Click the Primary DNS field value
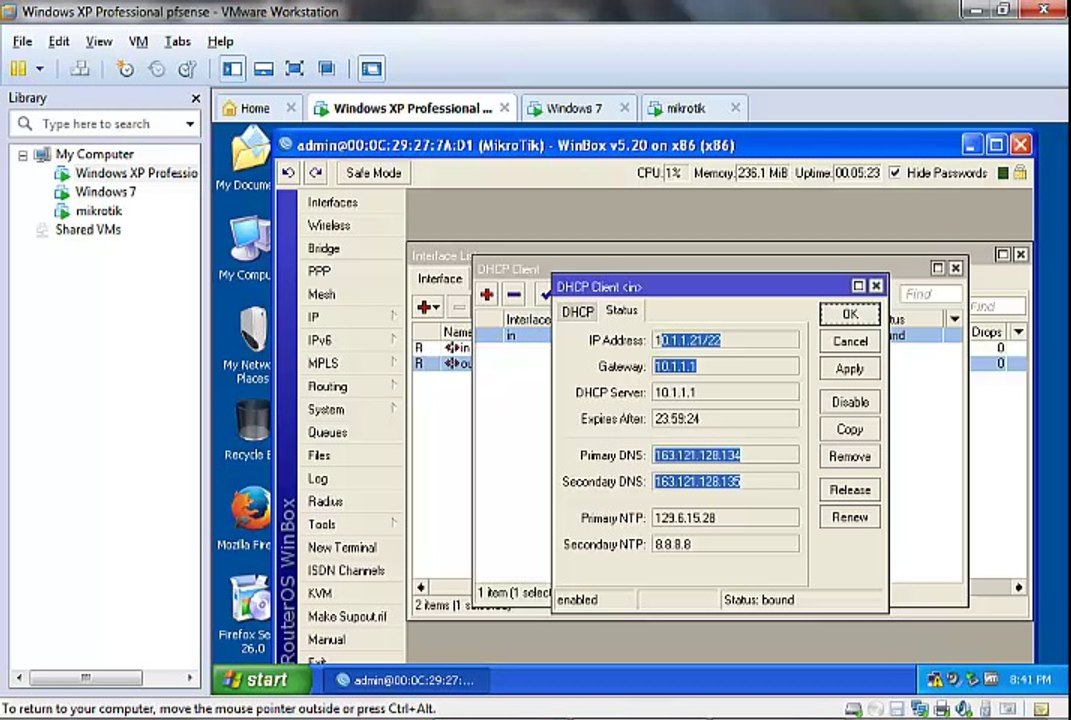The height and width of the screenshot is (720, 1071). pos(725,455)
